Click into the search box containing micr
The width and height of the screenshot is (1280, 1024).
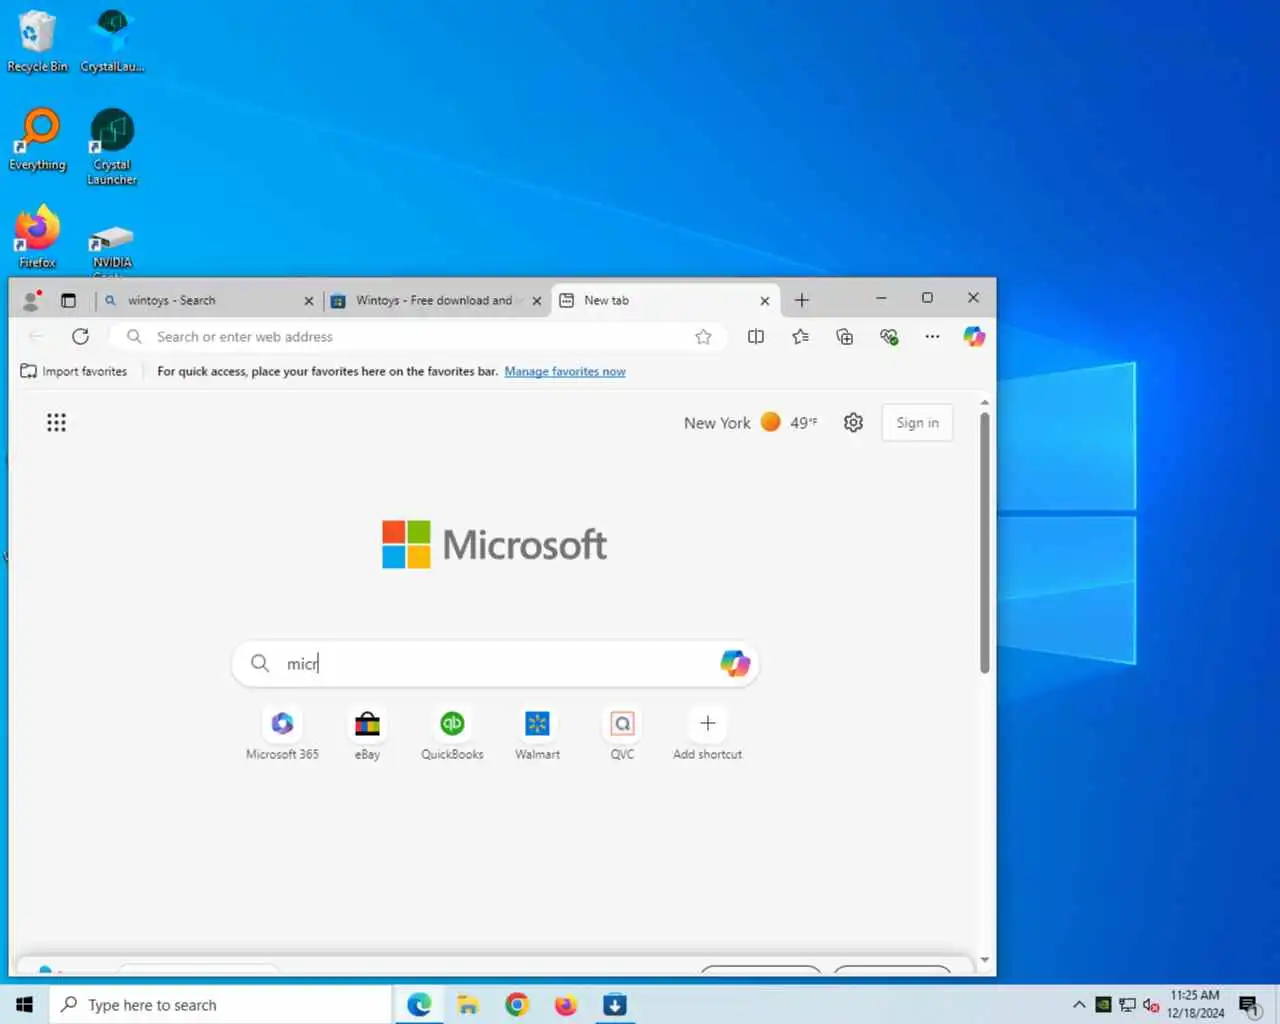(495, 664)
